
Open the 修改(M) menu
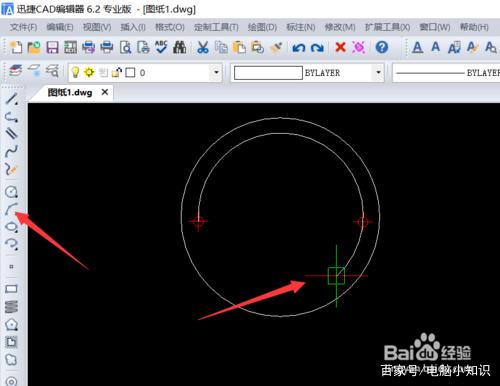pos(340,27)
